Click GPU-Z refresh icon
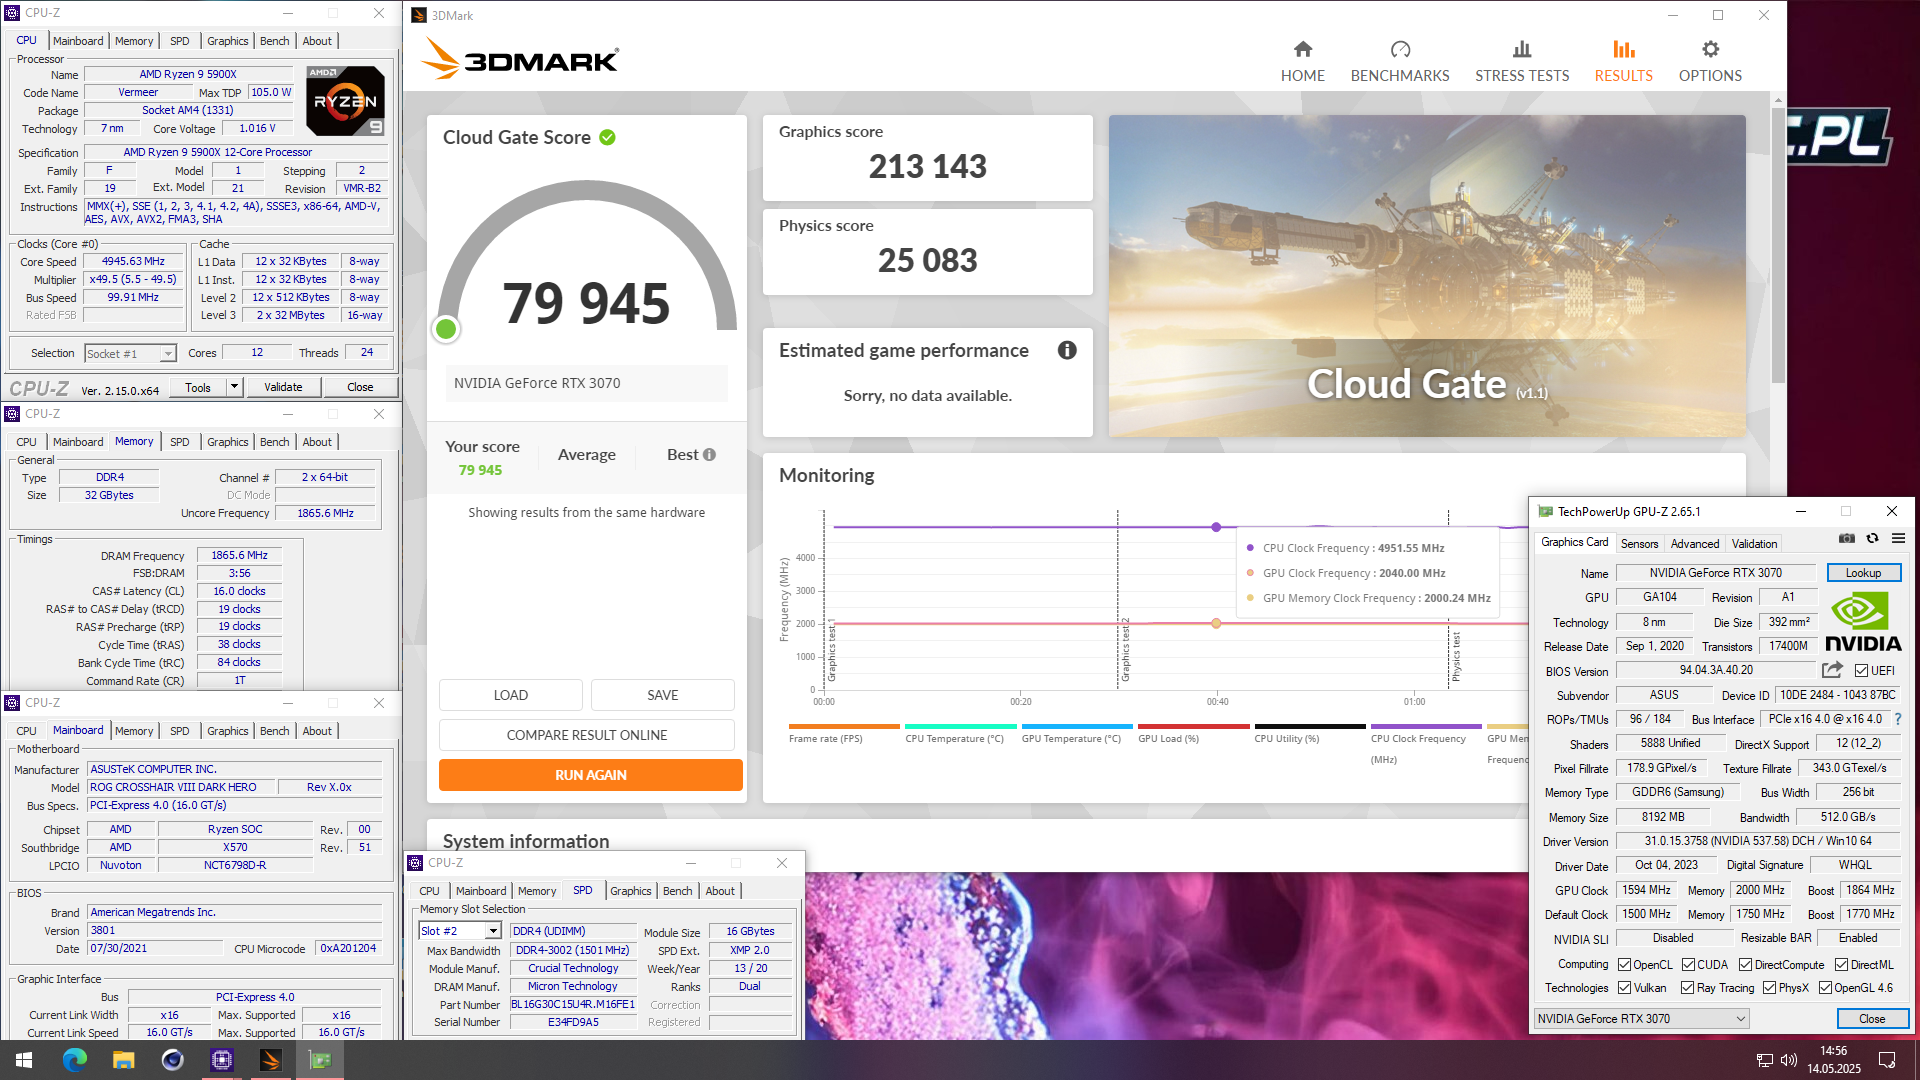Screen dimensions: 1920x1080 [1872, 539]
